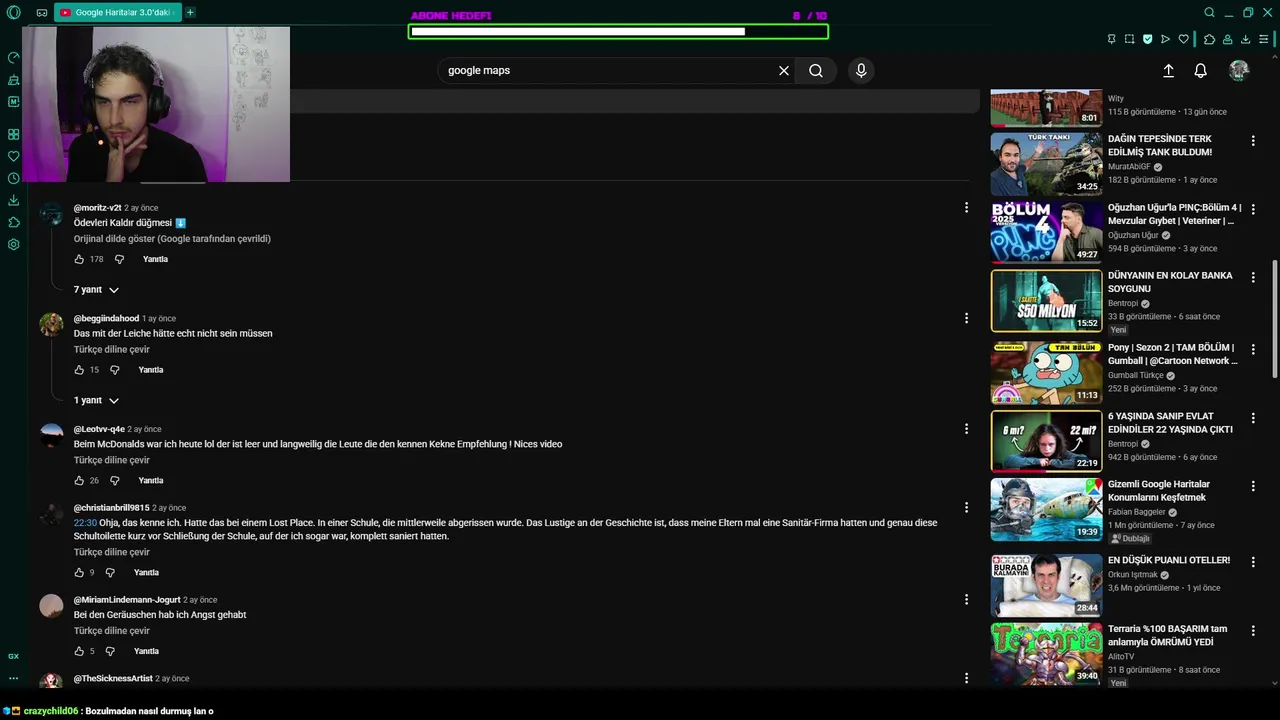Like the comment by @christianbrill9815
Viewport: 1280px width, 720px height.
pos(79,573)
